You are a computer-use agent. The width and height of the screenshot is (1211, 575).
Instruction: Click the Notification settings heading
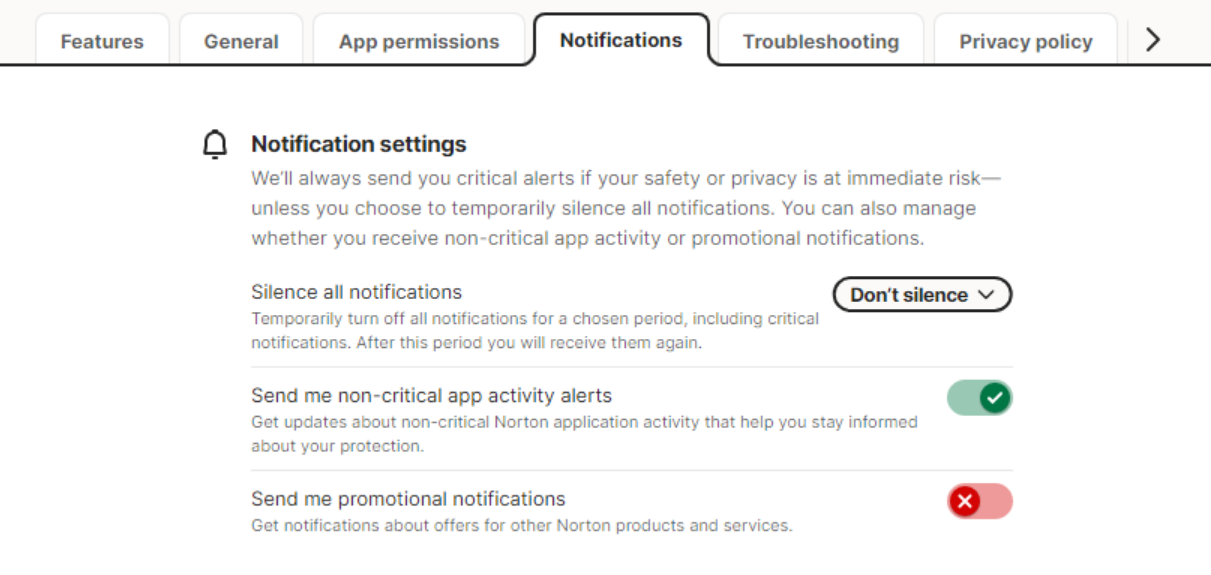[x=359, y=144]
